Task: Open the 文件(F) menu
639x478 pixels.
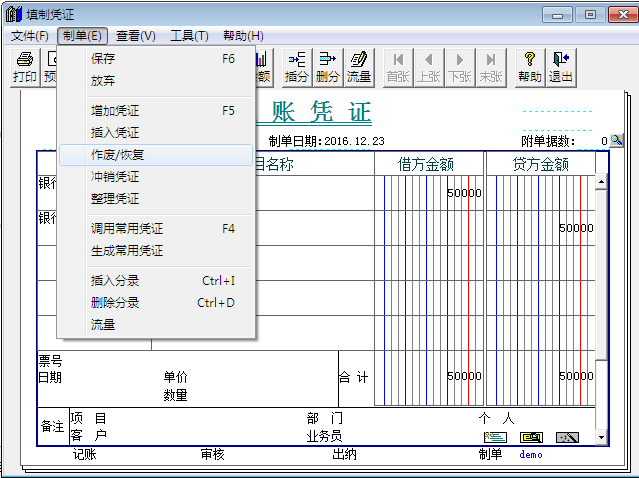Action: click(29, 36)
